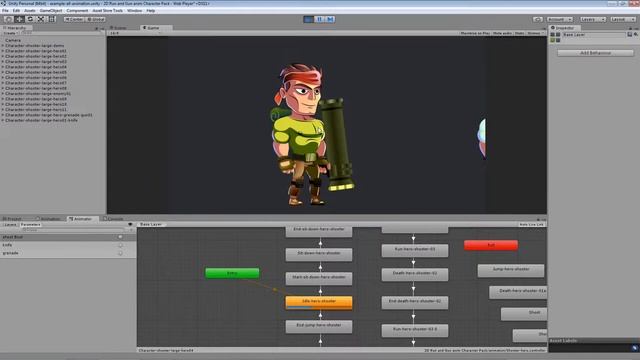Image resolution: width=640 pixels, height=360 pixels.
Task: Open the Game view aspect ratio dropdown
Action: (x=135, y=33)
